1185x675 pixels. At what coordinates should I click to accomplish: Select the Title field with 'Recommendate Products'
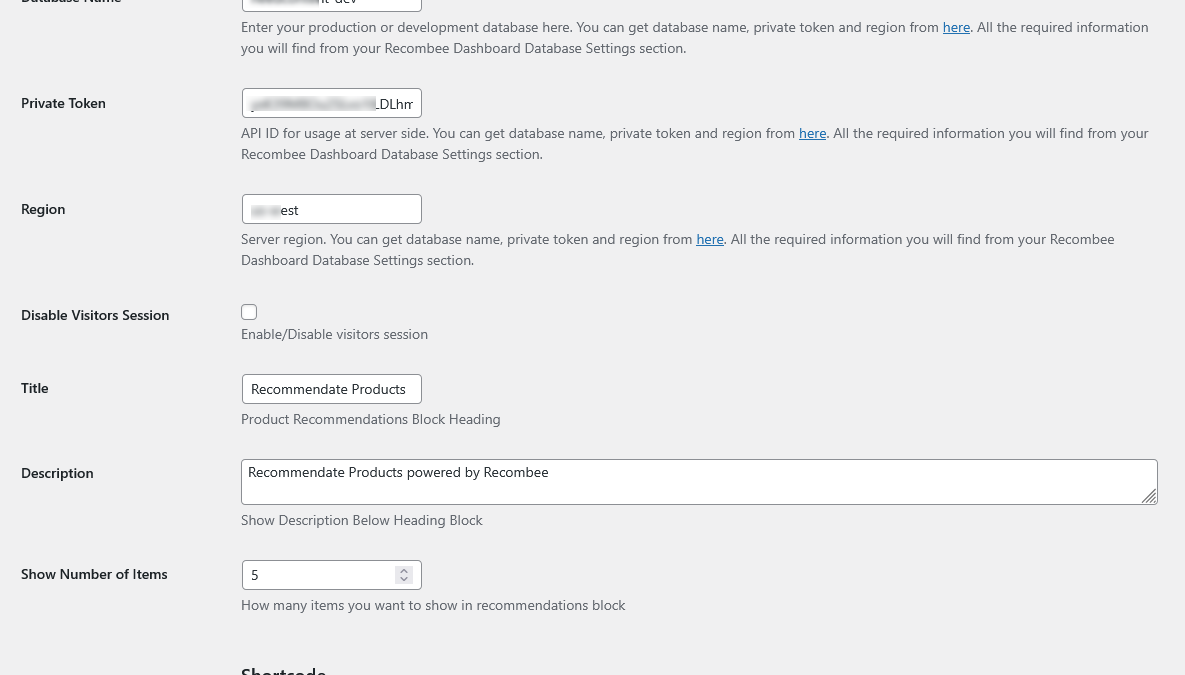pyautogui.click(x=331, y=389)
